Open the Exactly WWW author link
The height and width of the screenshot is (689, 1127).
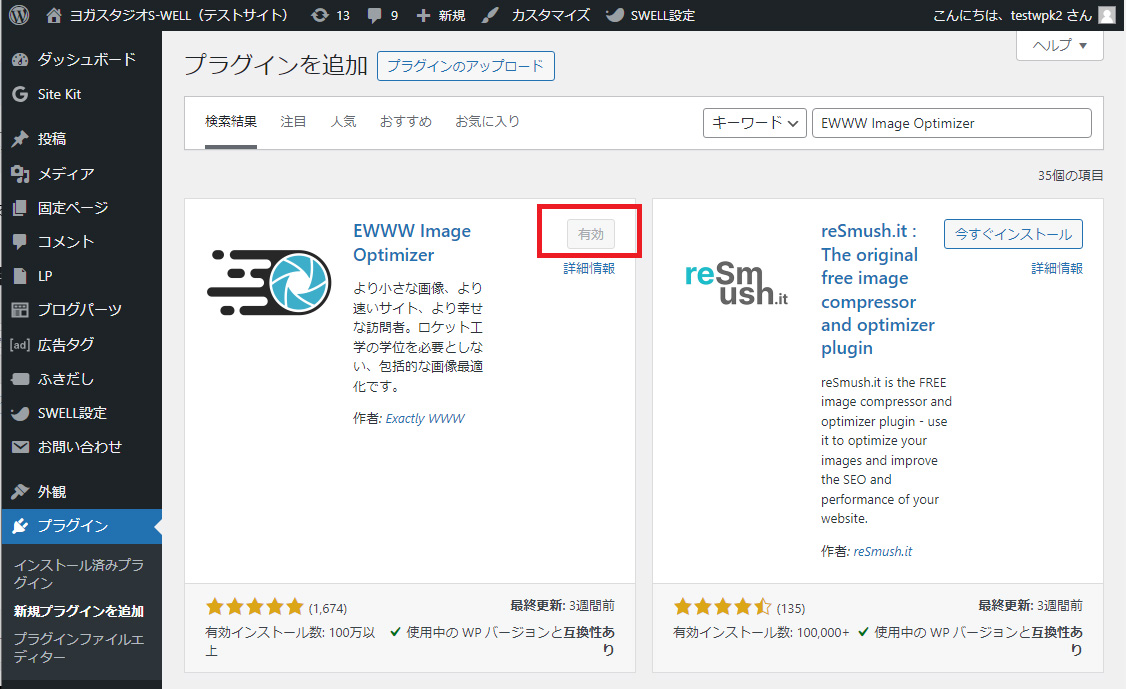(x=425, y=418)
